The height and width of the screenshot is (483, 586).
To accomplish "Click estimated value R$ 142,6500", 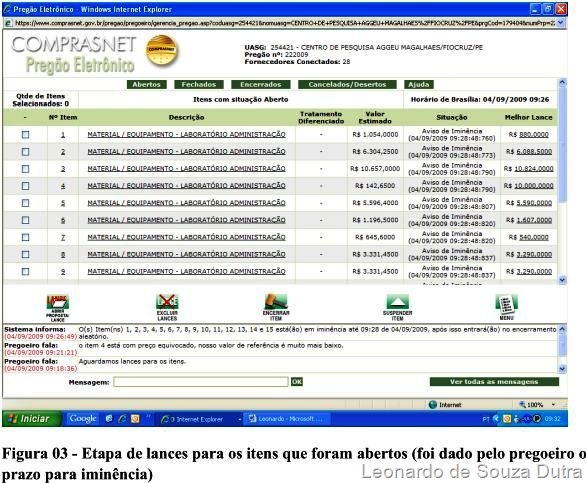I will pyautogui.click(x=375, y=186).
